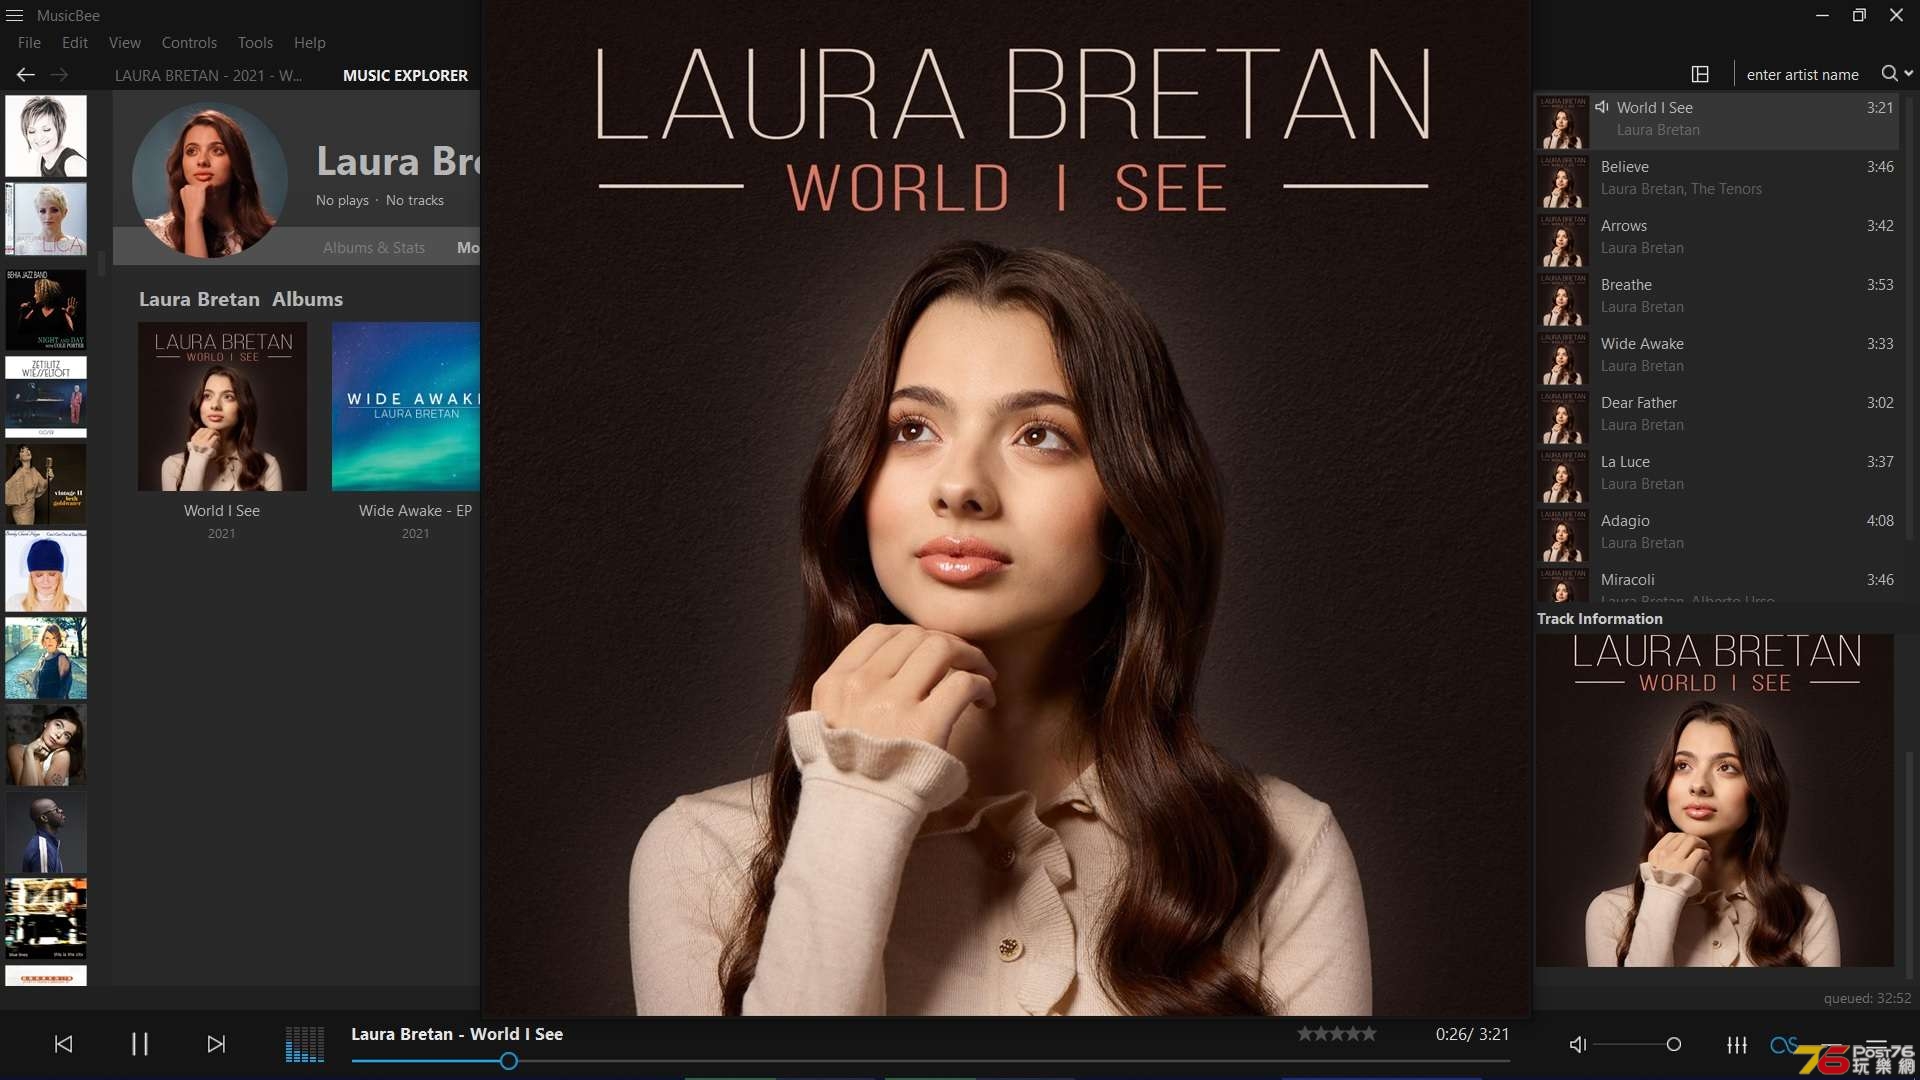Click the No plays statistic text
The height and width of the screenshot is (1080, 1920).
[x=342, y=201]
